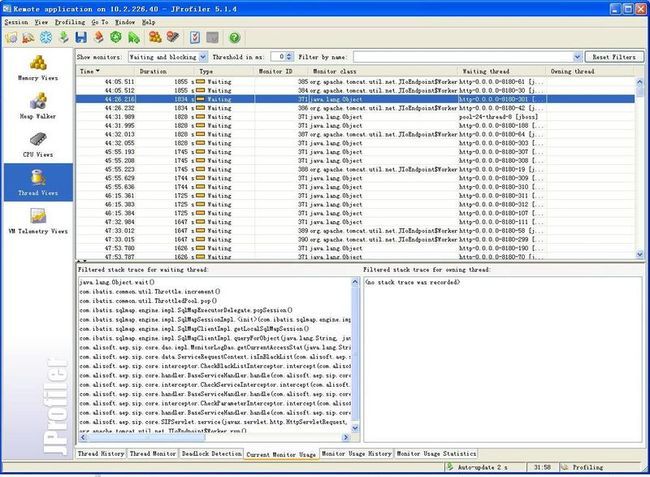Viewport: 650px width, 477px height.
Task: Click the Profiling icon in the status bar
Action: click(x=564, y=467)
